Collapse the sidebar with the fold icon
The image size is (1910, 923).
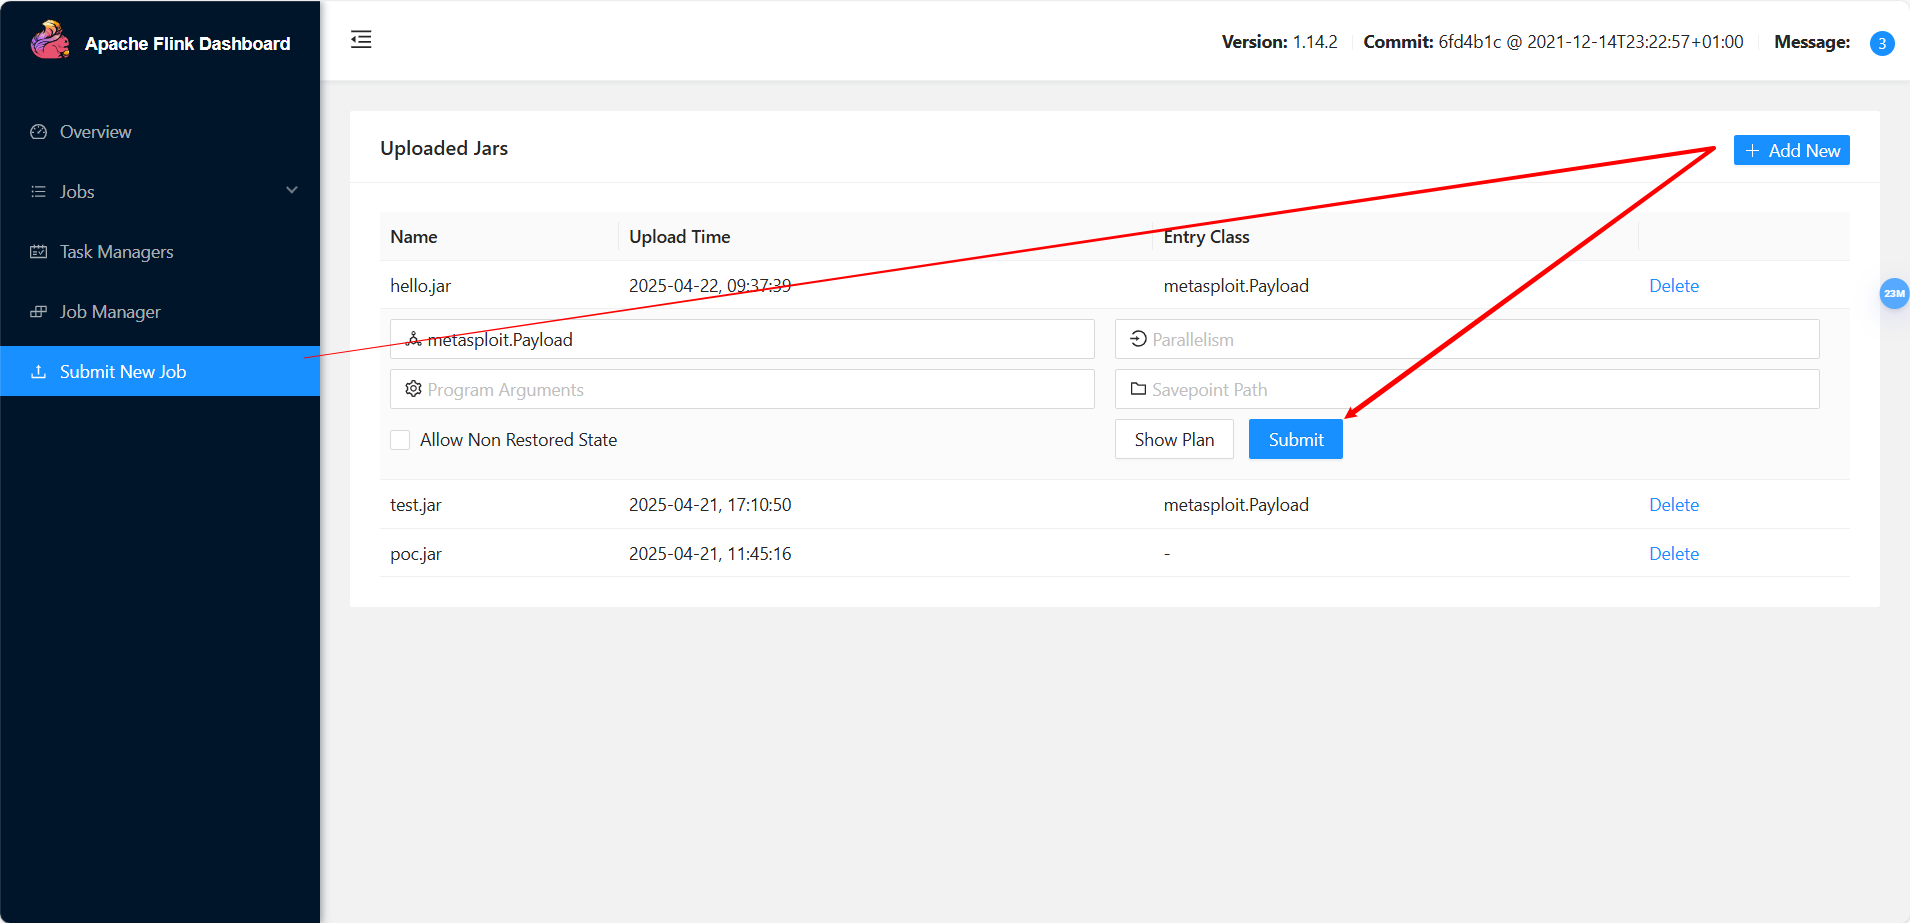point(361,40)
